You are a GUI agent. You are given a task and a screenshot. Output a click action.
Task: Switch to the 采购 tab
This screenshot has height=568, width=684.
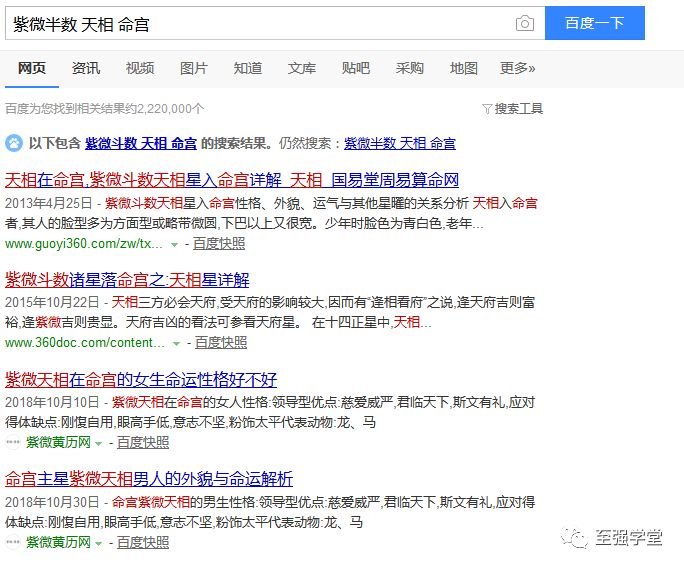click(410, 68)
